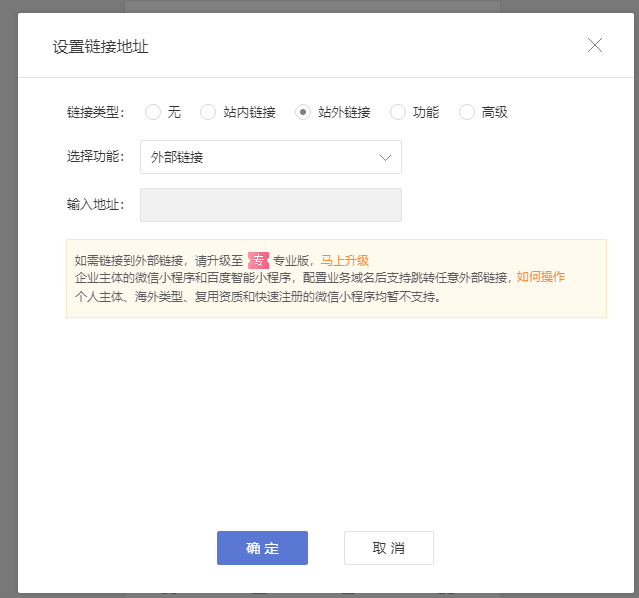The width and height of the screenshot is (639, 598).
Task: Close the 设置链接地址 dialog with X icon
Action: coord(595,45)
